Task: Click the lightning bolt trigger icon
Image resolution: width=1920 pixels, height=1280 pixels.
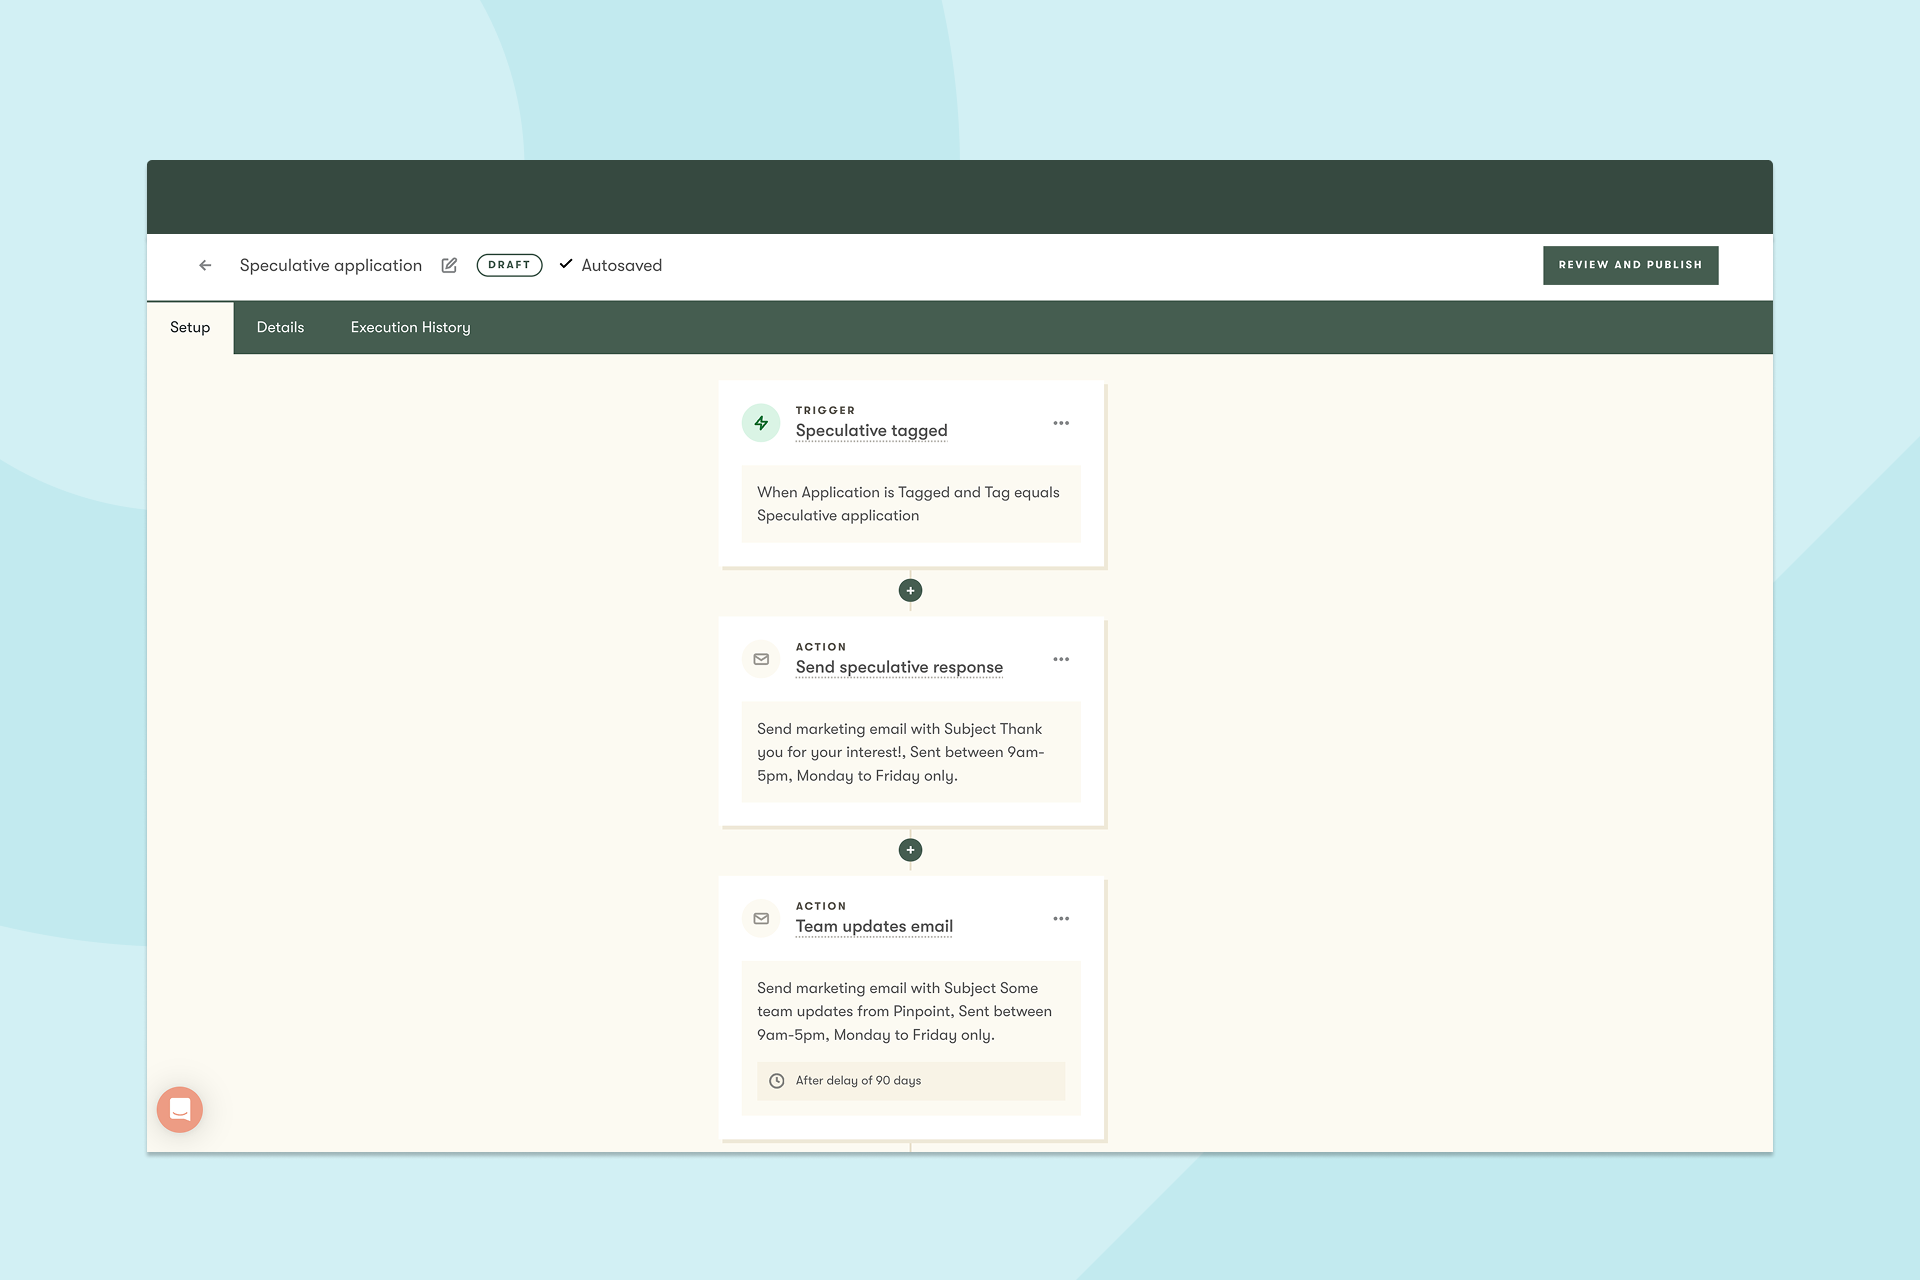Action: pyautogui.click(x=761, y=423)
